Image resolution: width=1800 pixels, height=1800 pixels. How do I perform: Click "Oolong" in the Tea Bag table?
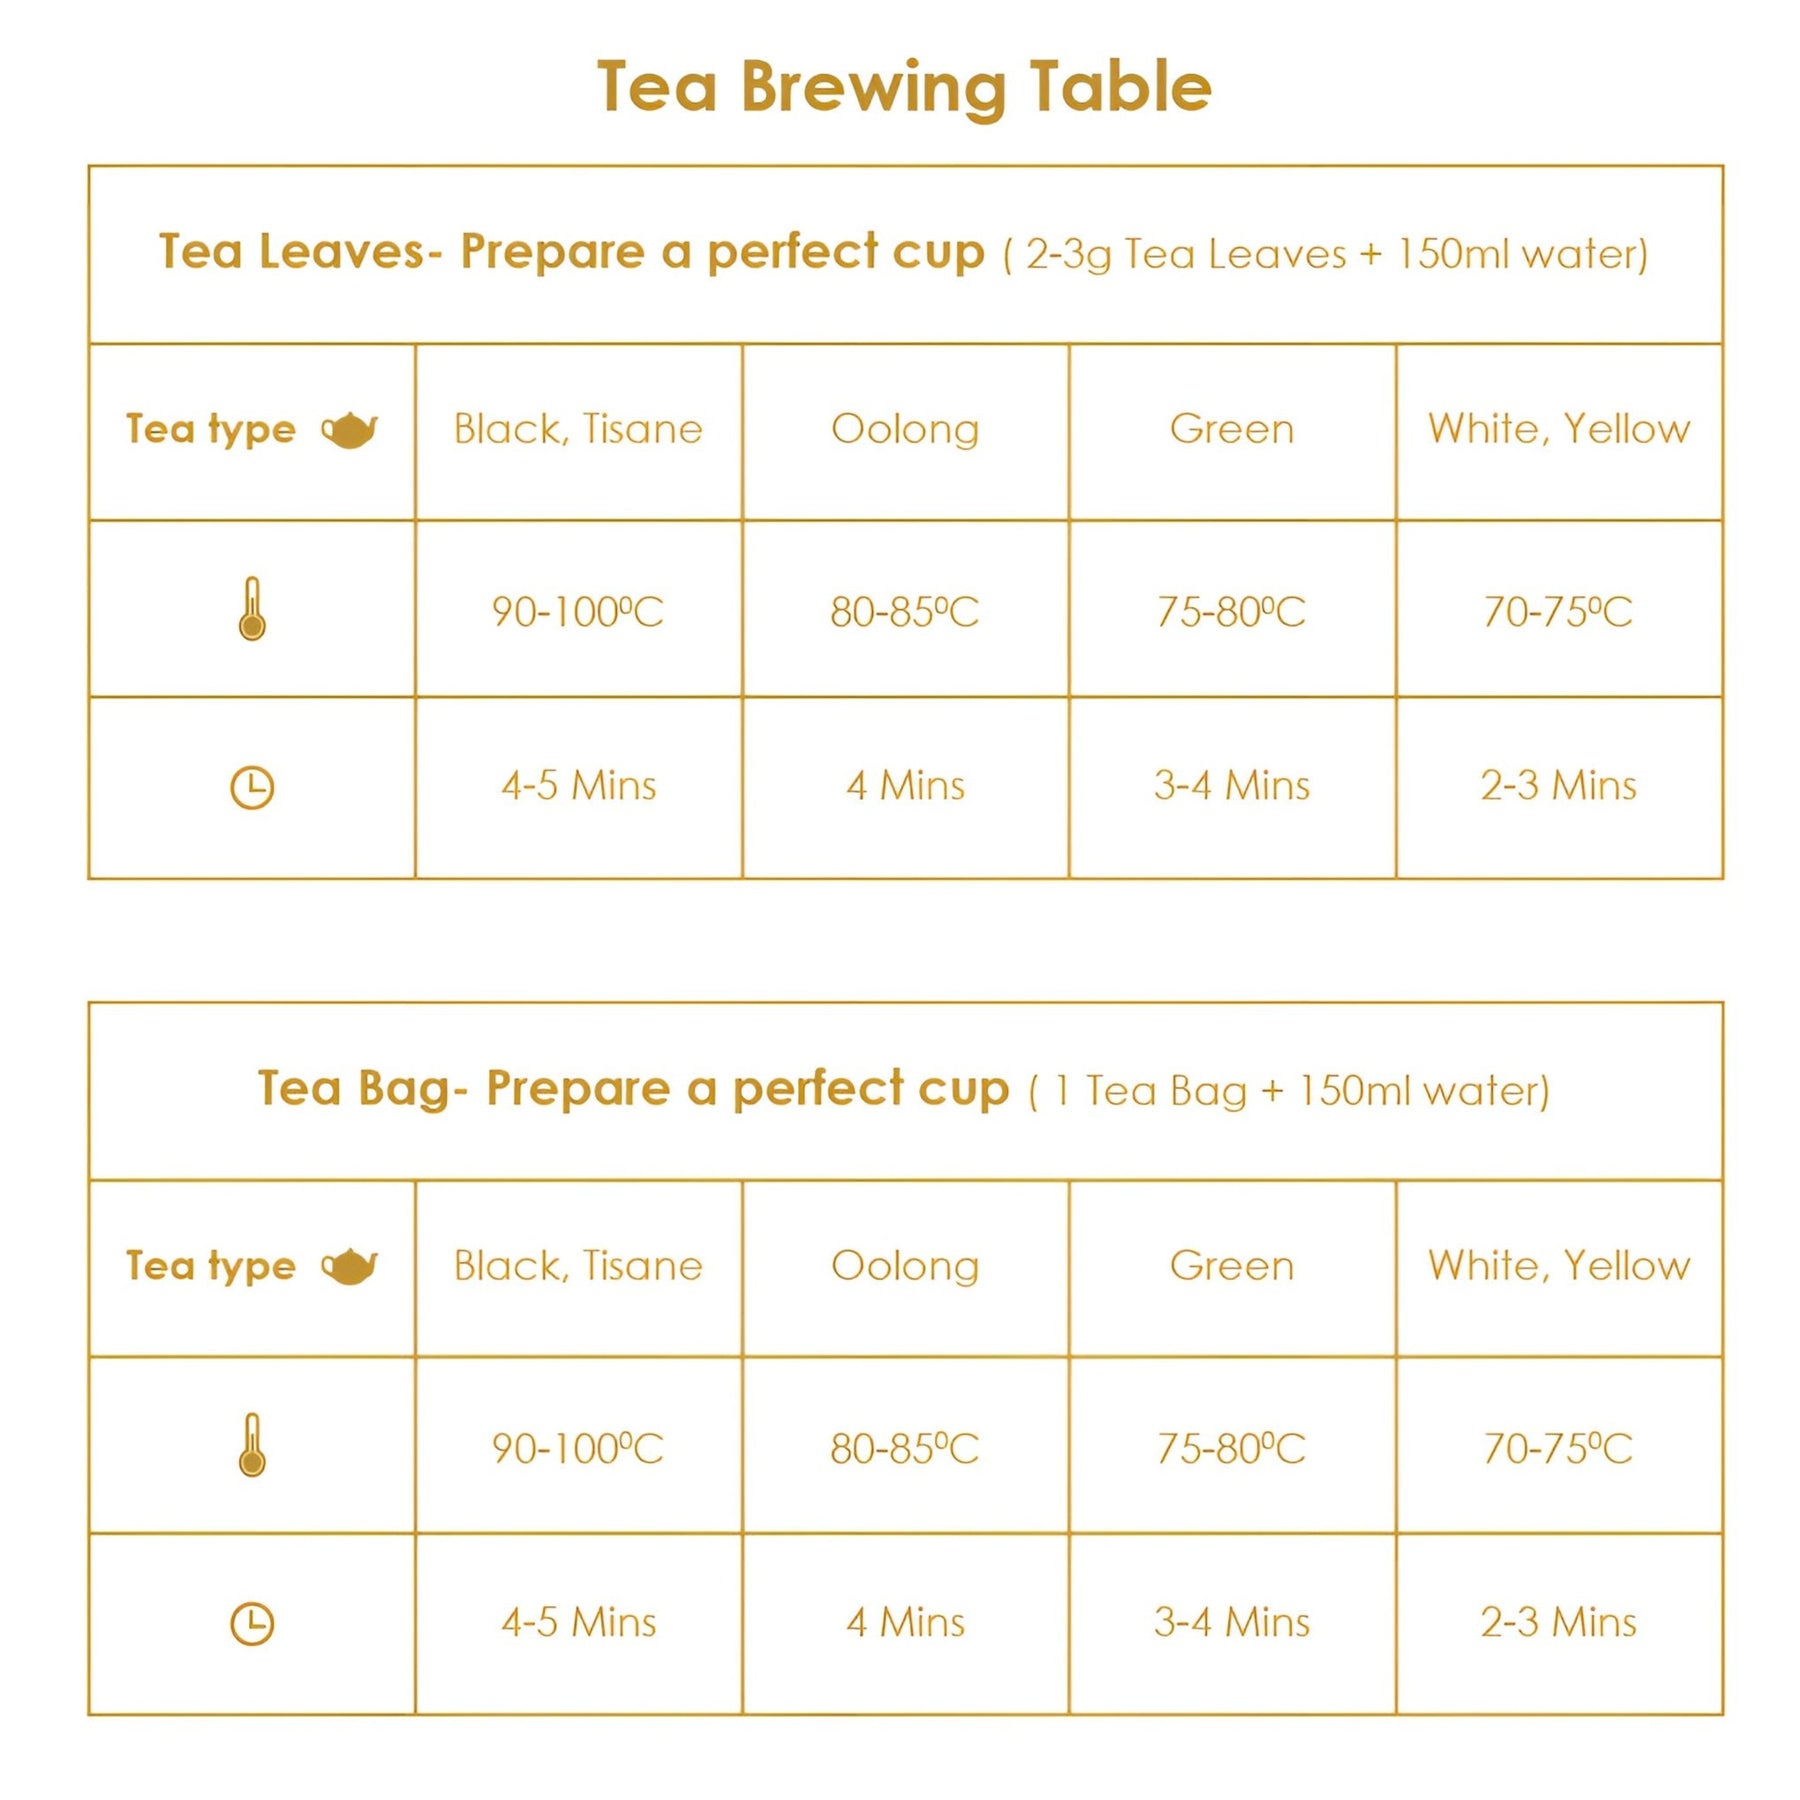(x=905, y=1266)
